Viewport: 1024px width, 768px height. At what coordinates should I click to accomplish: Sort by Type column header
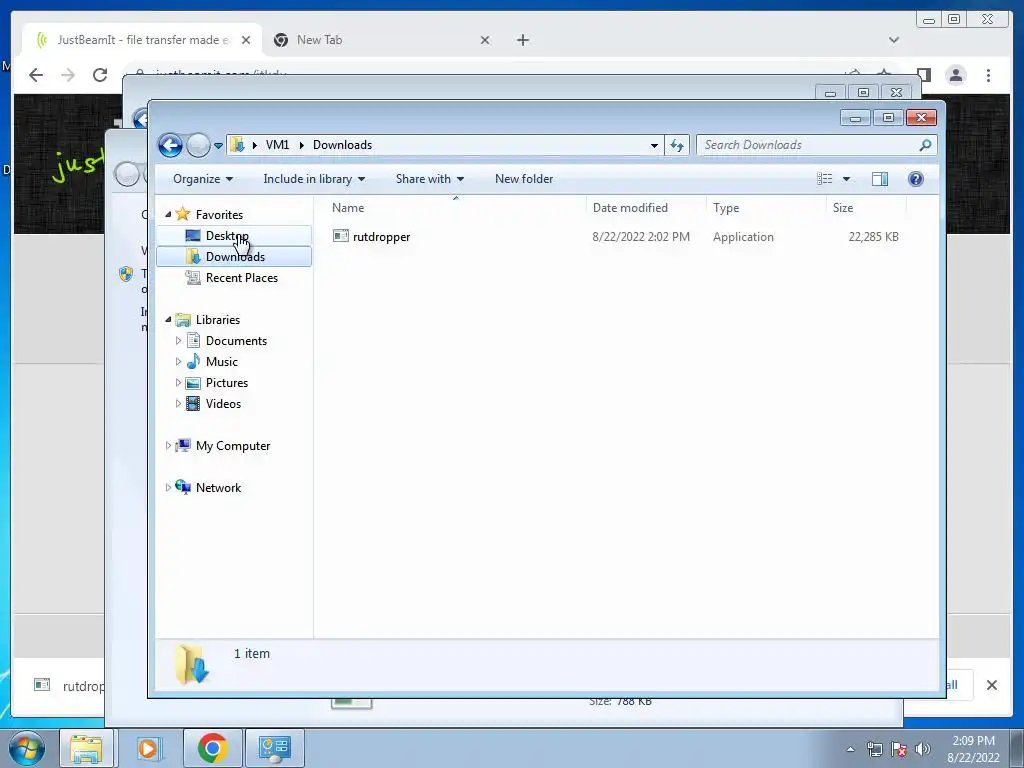coord(766,208)
